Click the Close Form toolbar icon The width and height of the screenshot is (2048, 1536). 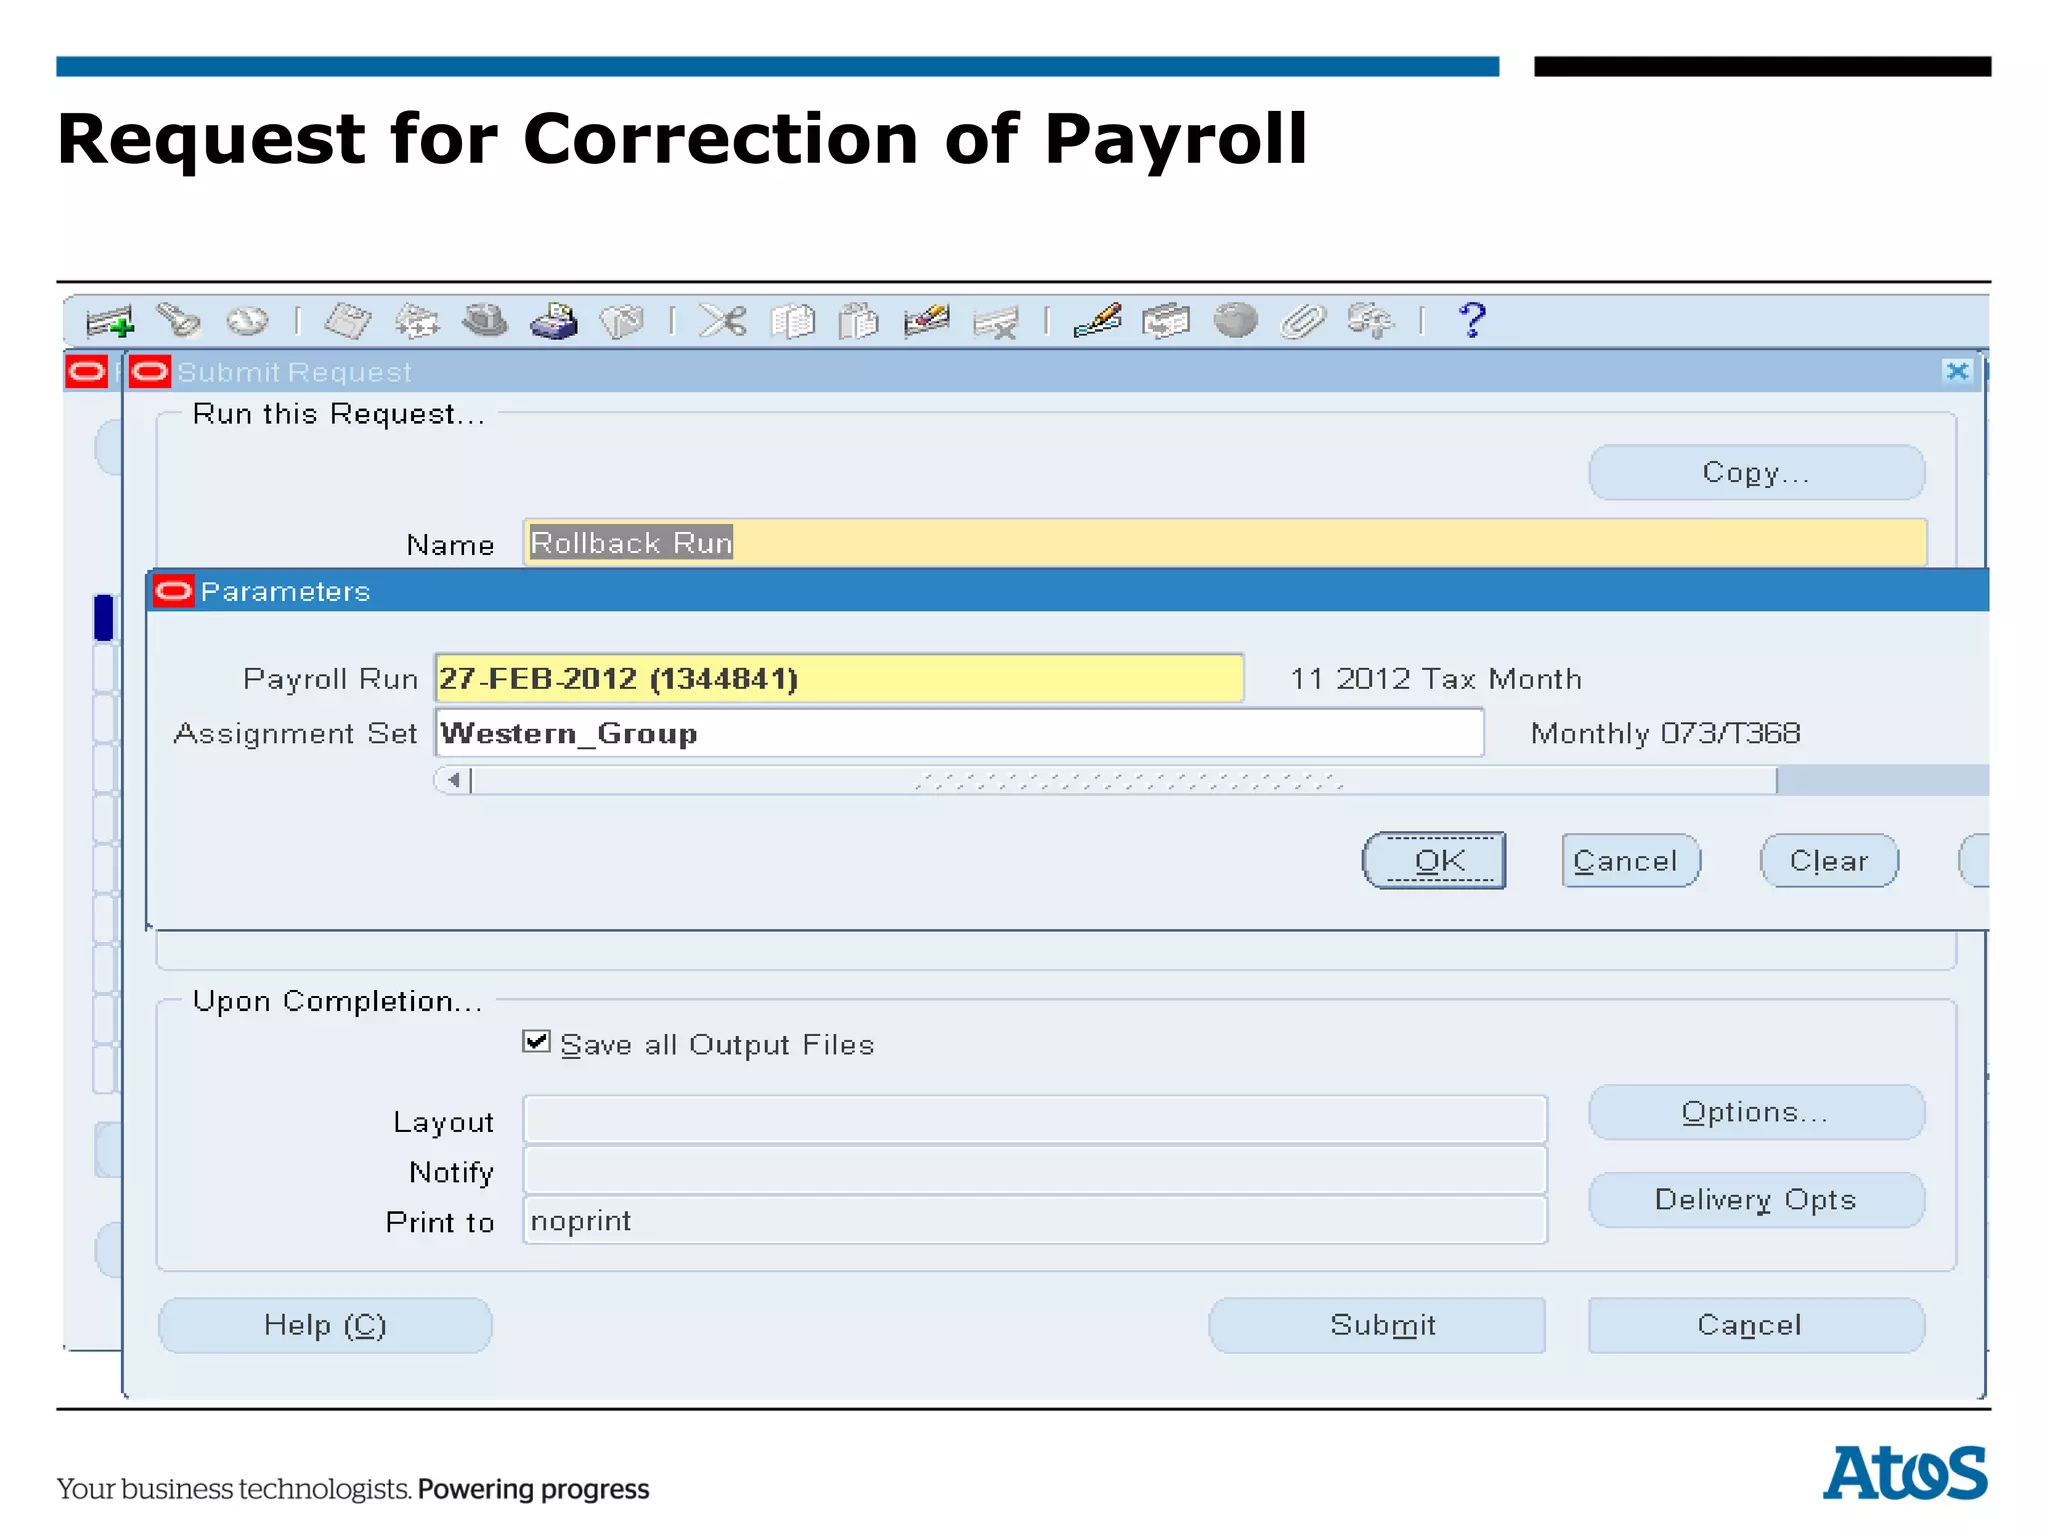[x=622, y=321]
